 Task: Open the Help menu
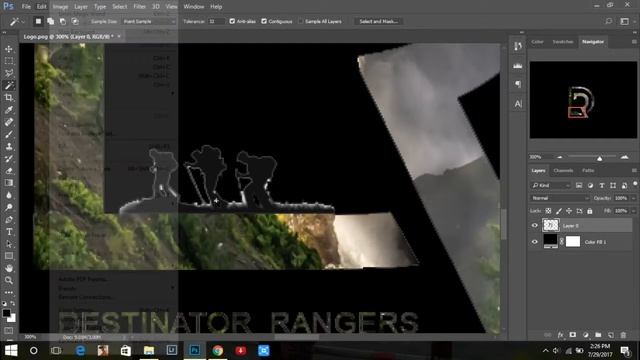(x=216, y=7)
